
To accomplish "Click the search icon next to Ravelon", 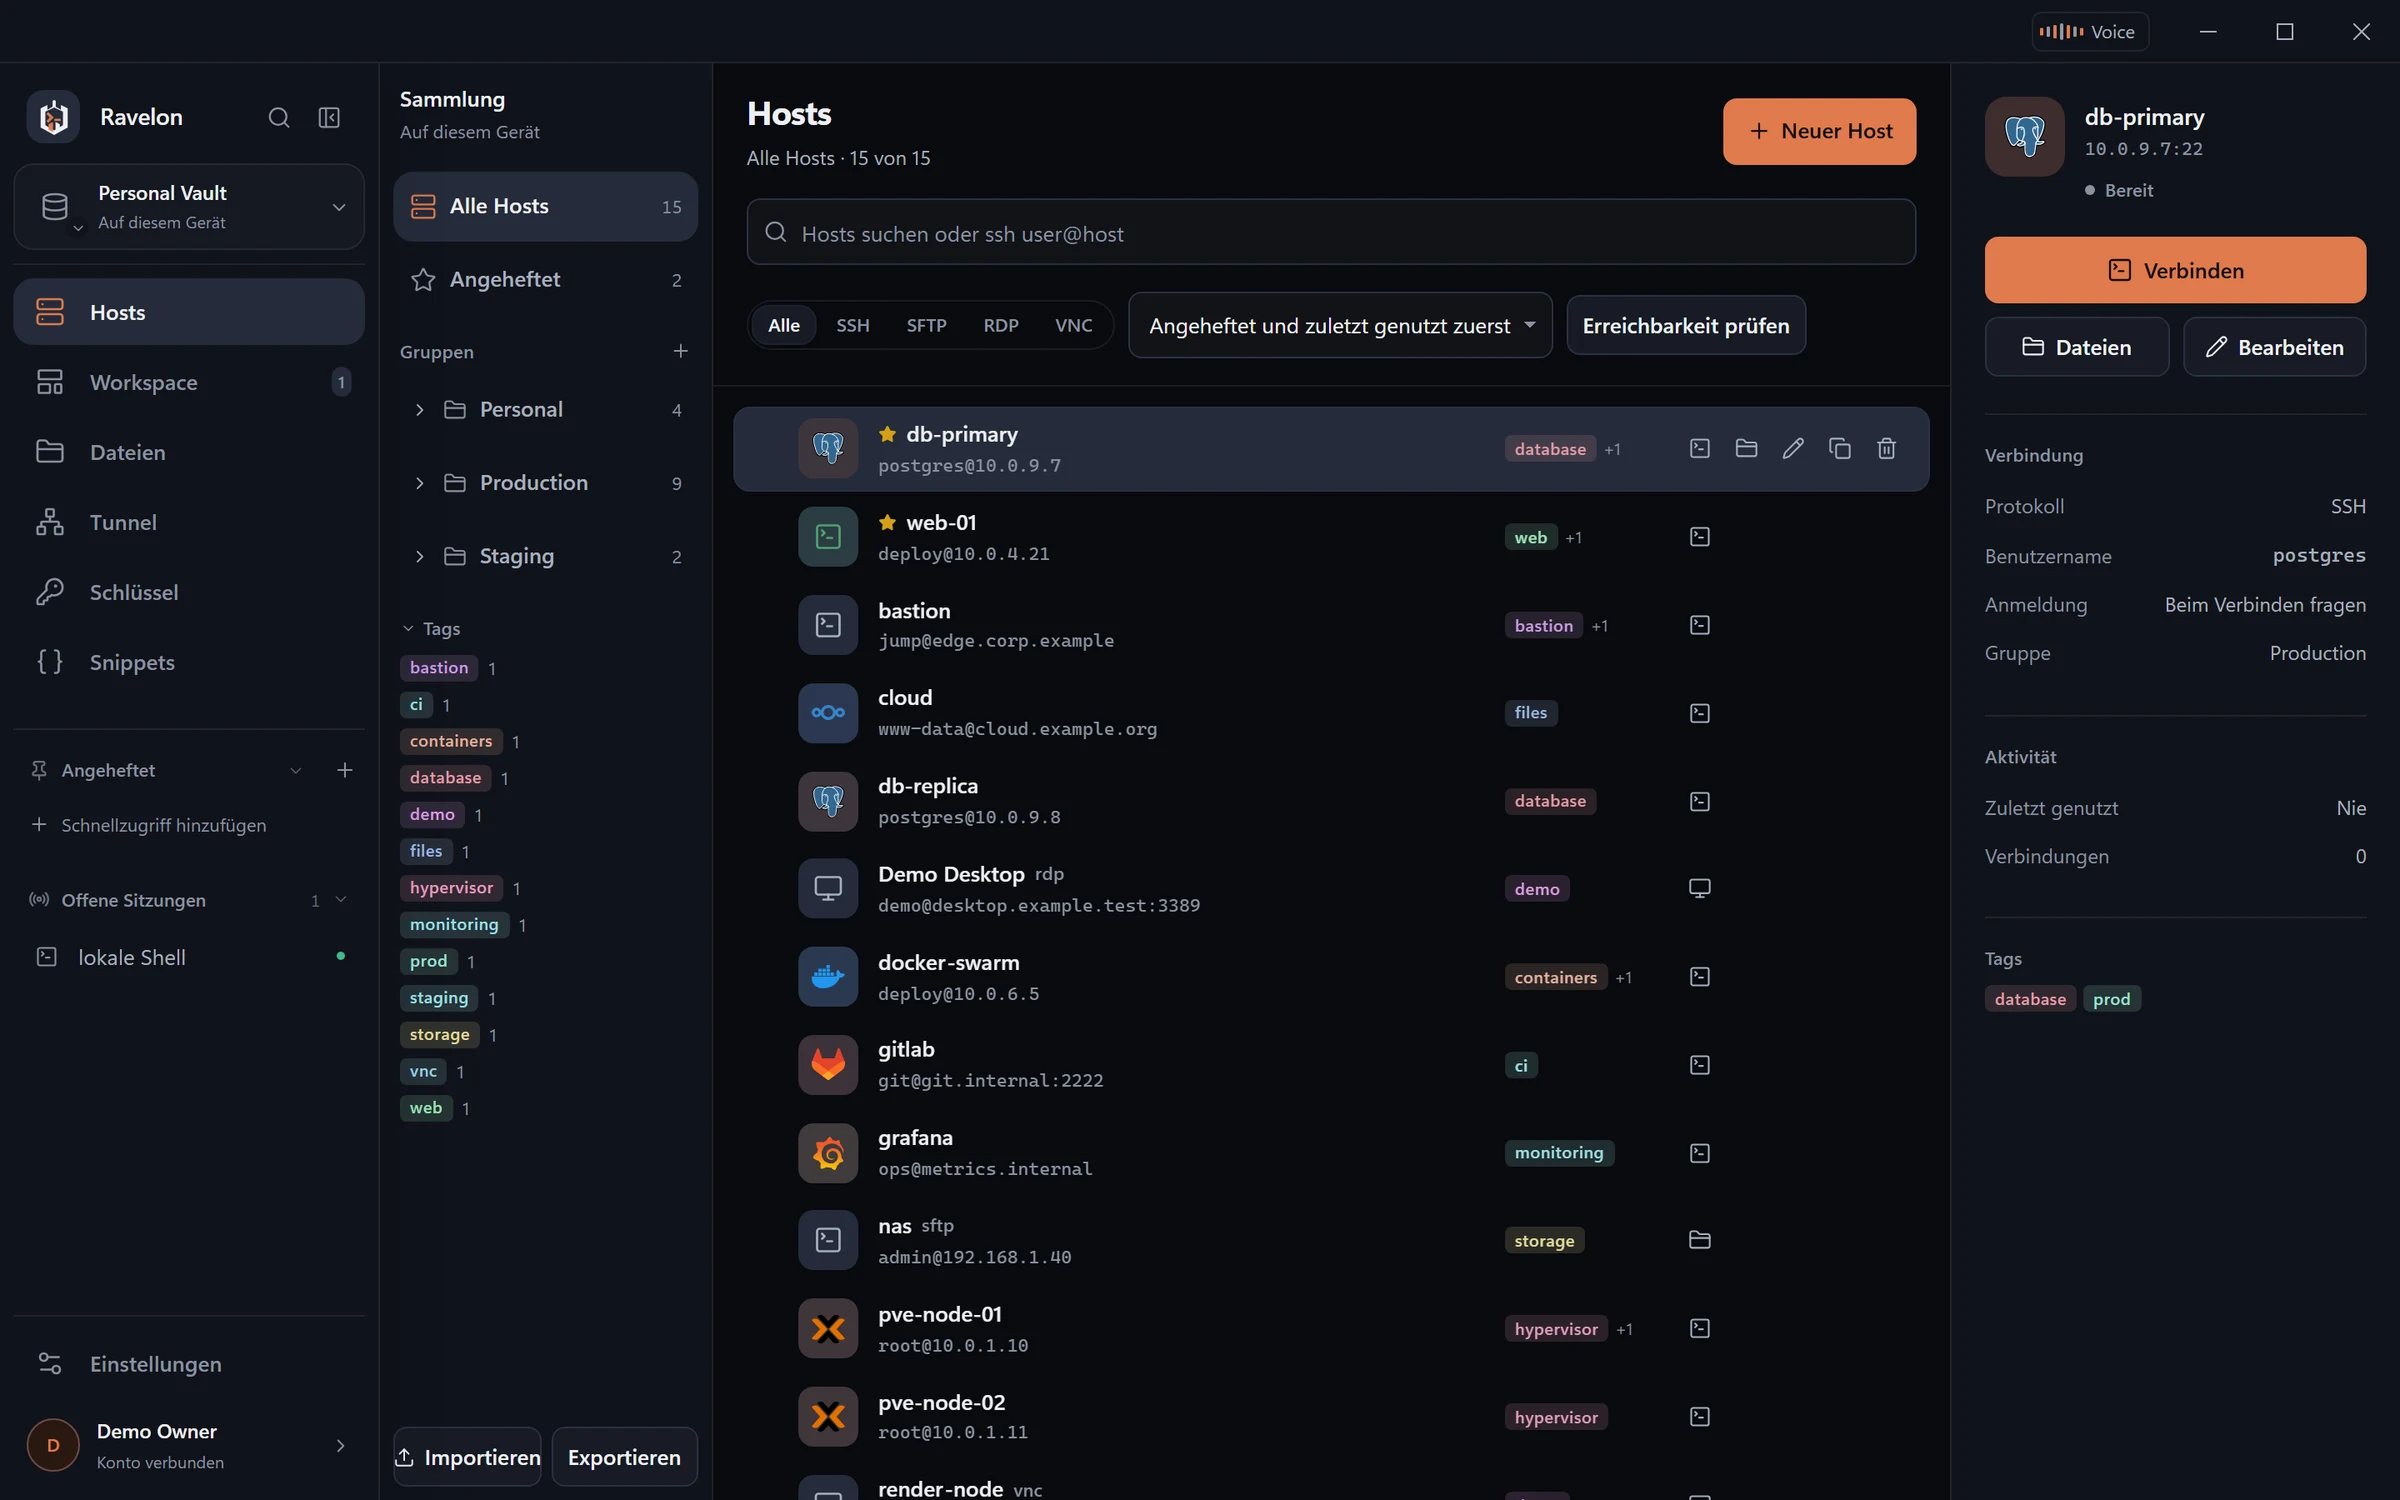I will coord(279,117).
